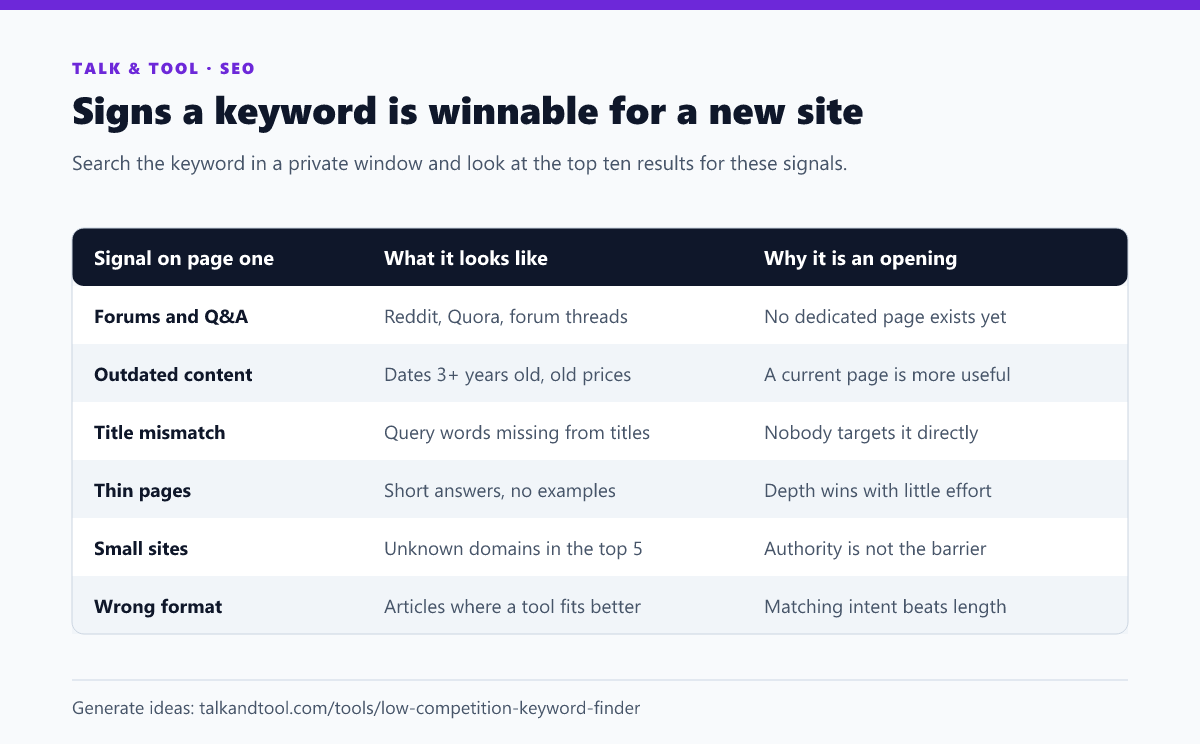Select the 'Forums and Q&A' cell
The height and width of the screenshot is (744, 1200).
[171, 316]
